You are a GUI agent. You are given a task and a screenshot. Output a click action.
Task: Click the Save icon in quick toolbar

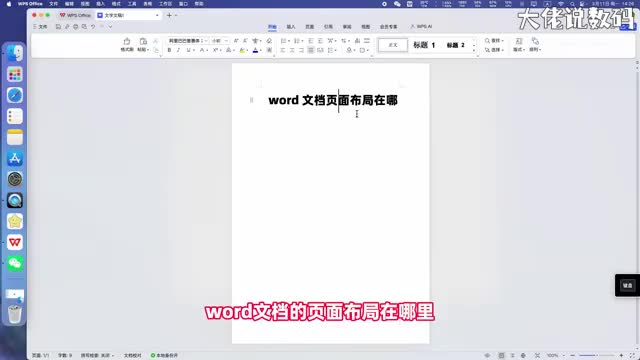[x=58, y=27]
